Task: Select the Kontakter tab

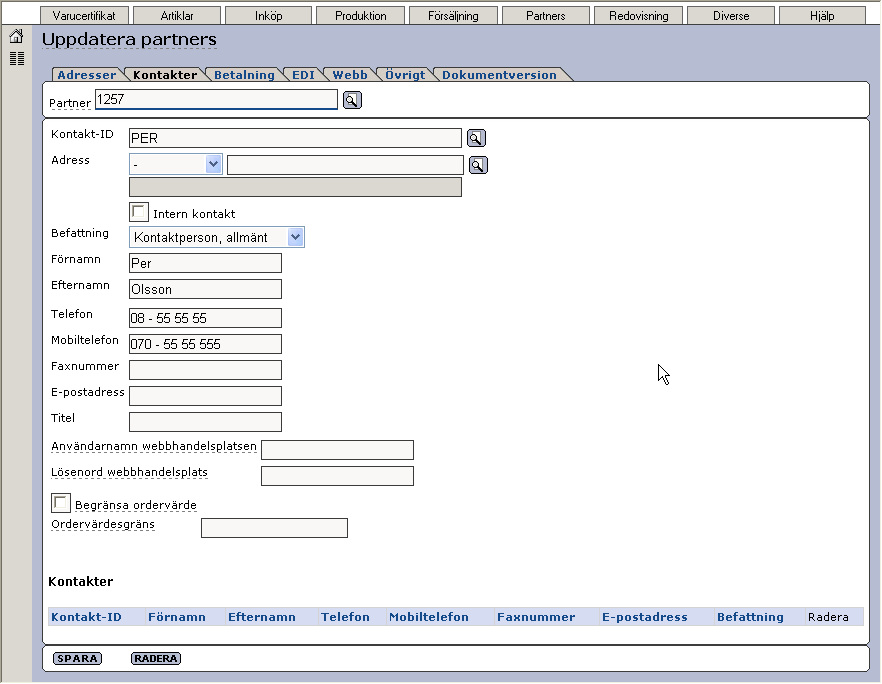Action: 165,75
